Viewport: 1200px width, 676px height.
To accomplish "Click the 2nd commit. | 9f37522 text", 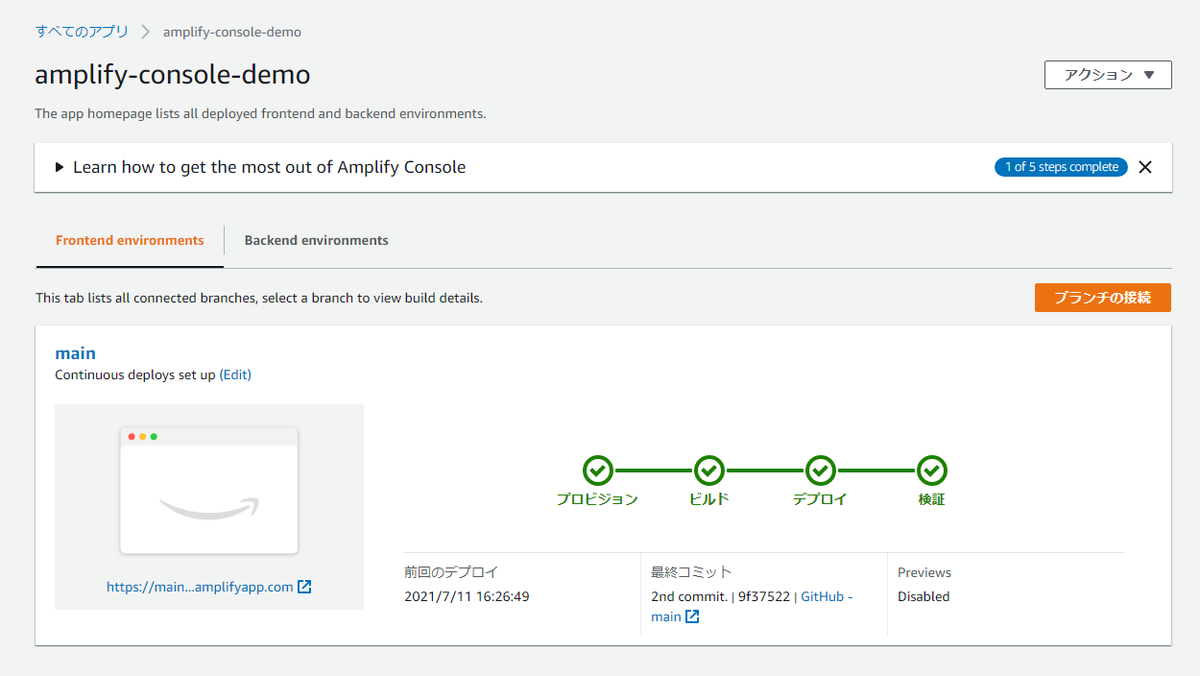I will point(722,596).
